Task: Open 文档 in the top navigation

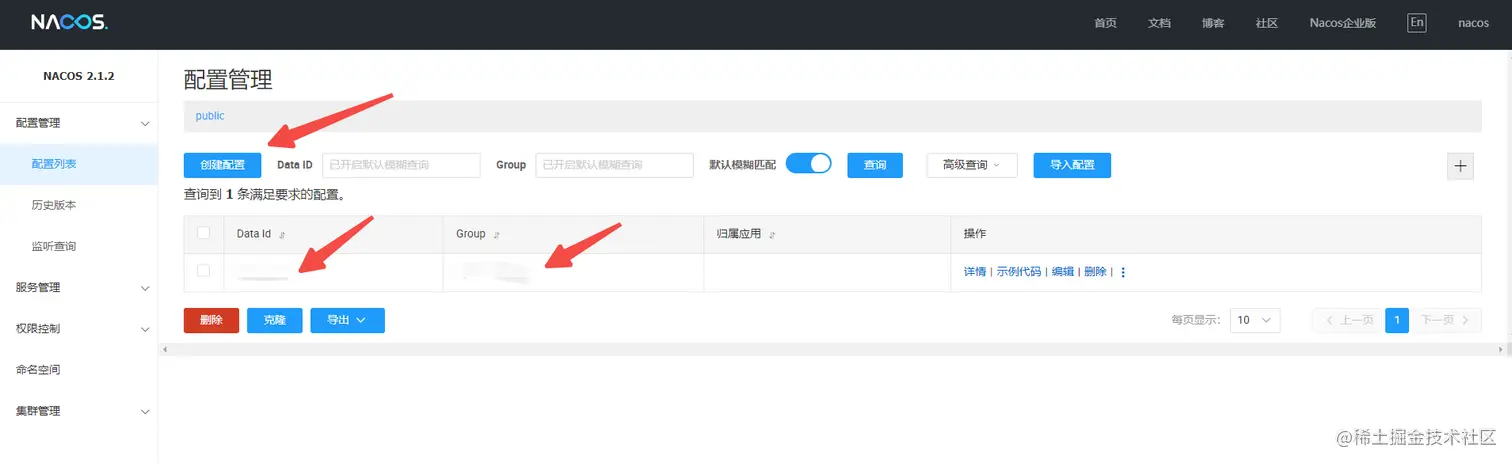Action: (1159, 23)
